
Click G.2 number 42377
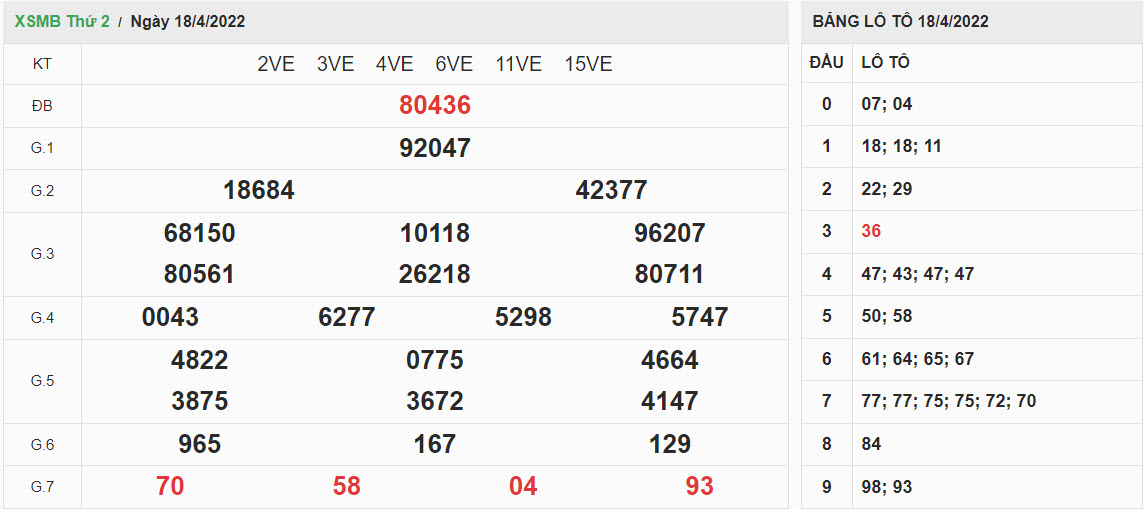[x=611, y=190]
